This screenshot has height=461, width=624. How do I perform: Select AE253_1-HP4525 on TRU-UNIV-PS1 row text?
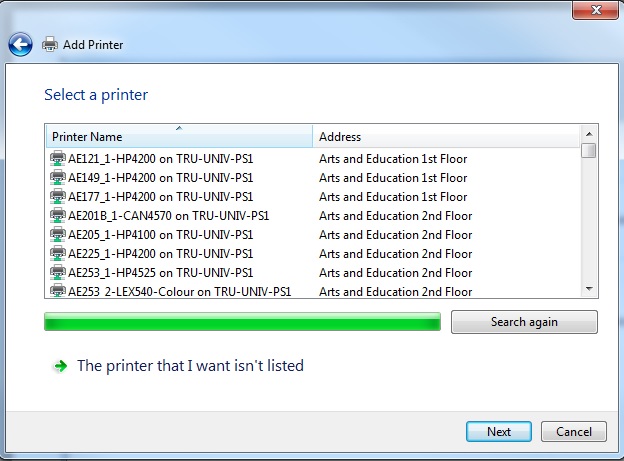160,273
